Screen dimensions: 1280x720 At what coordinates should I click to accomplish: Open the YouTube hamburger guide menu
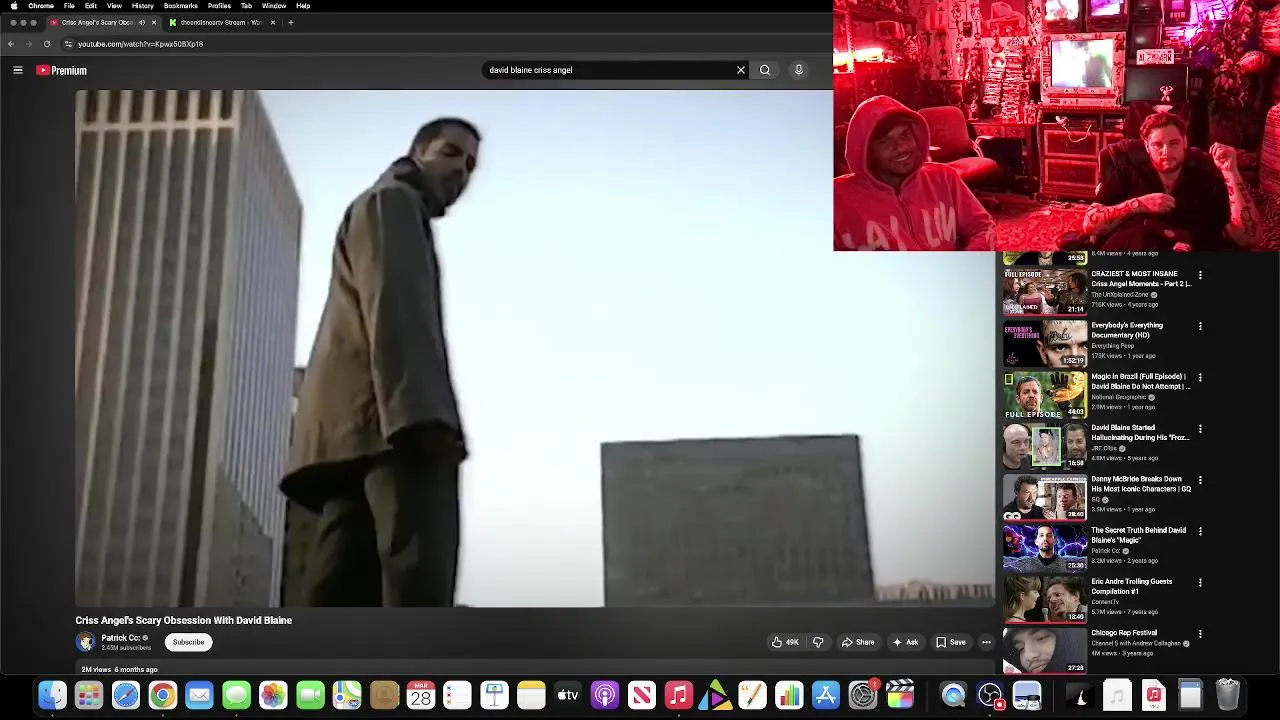click(x=17, y=70)
